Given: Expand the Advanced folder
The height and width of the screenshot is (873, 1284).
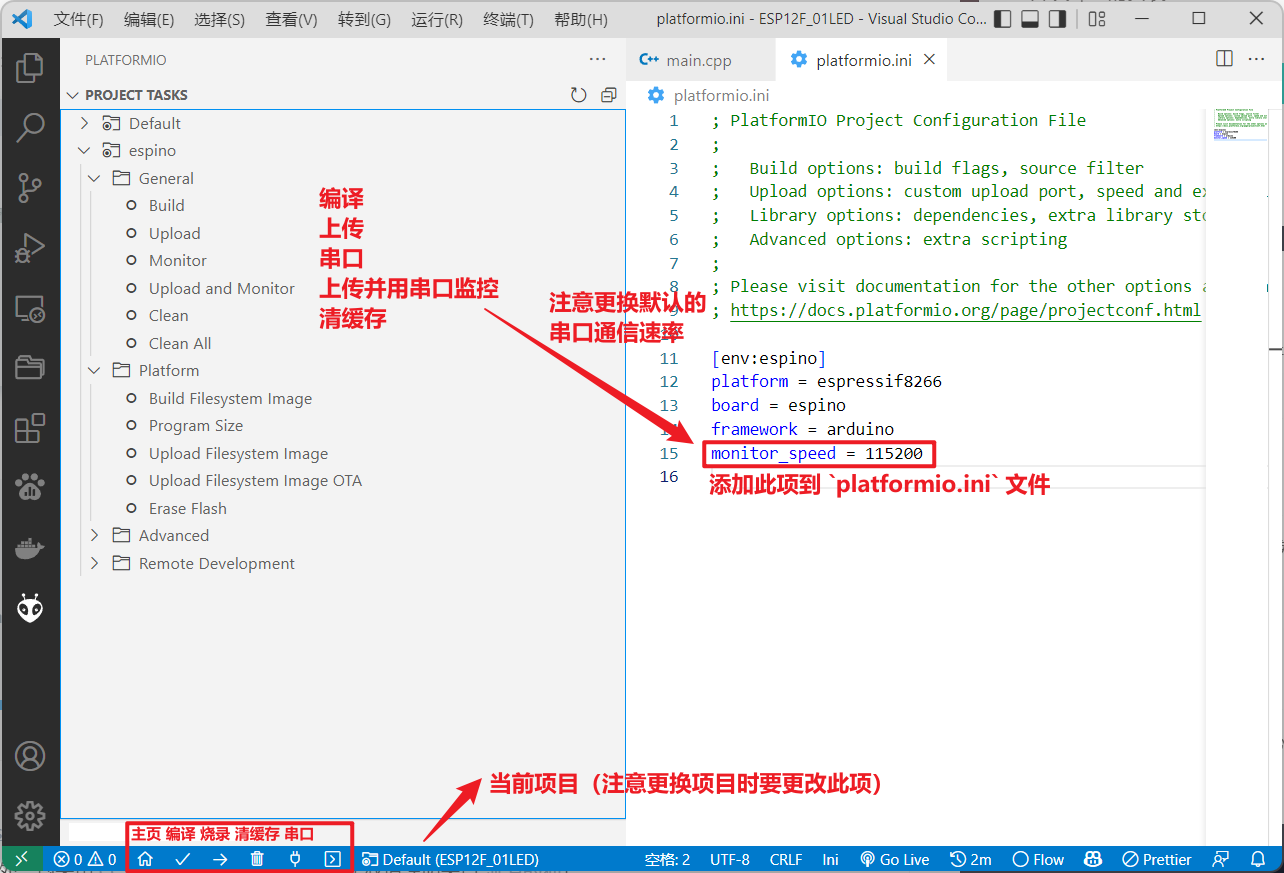Looking at the screenshot, I should [95, 535].
